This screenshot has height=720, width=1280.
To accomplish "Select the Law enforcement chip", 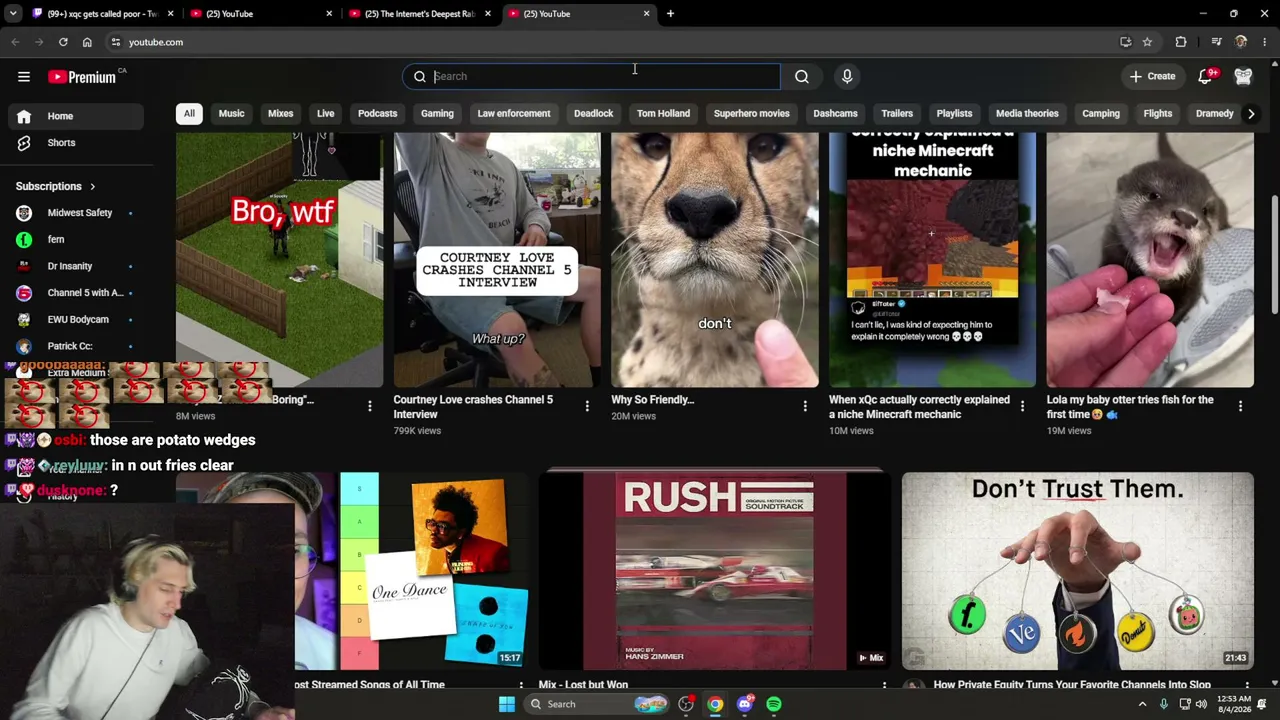I will pos(514,113).
